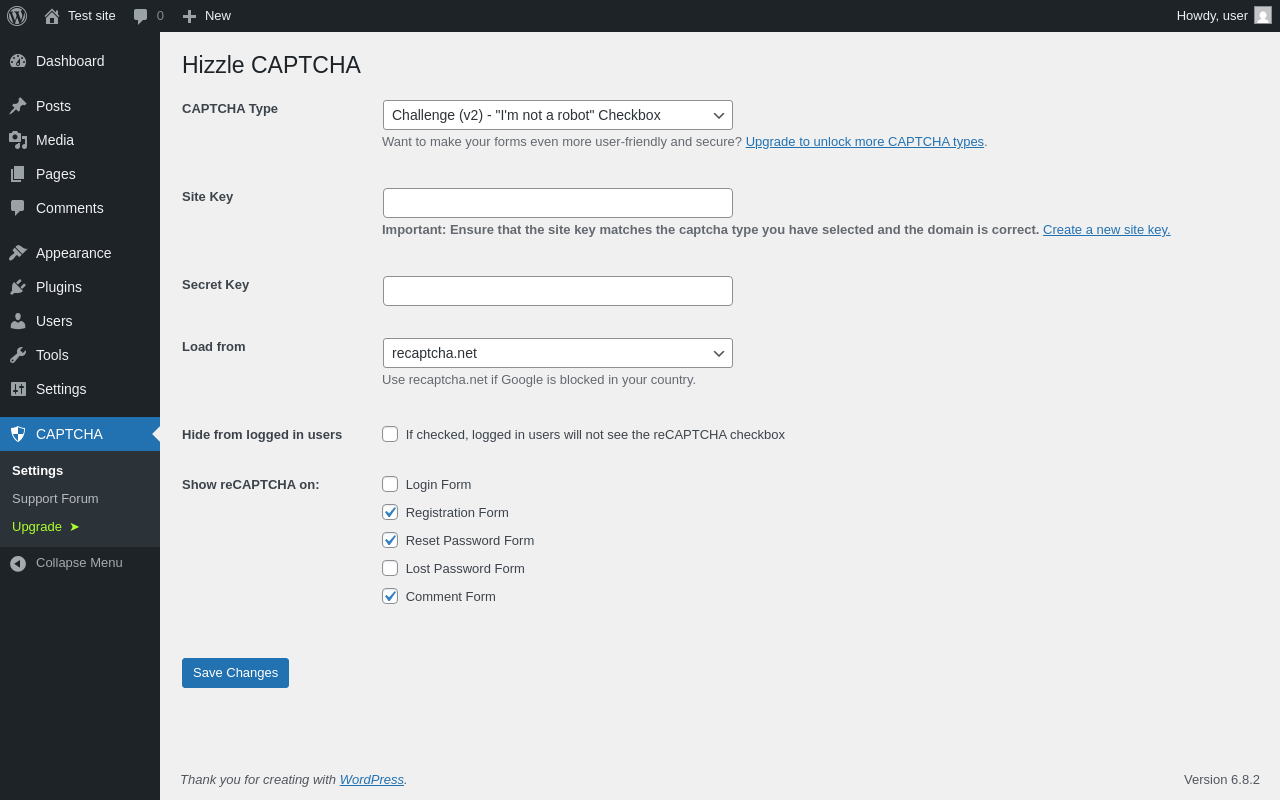
Task: Click into the Secret Key input field
Action: tap(558, 291)
